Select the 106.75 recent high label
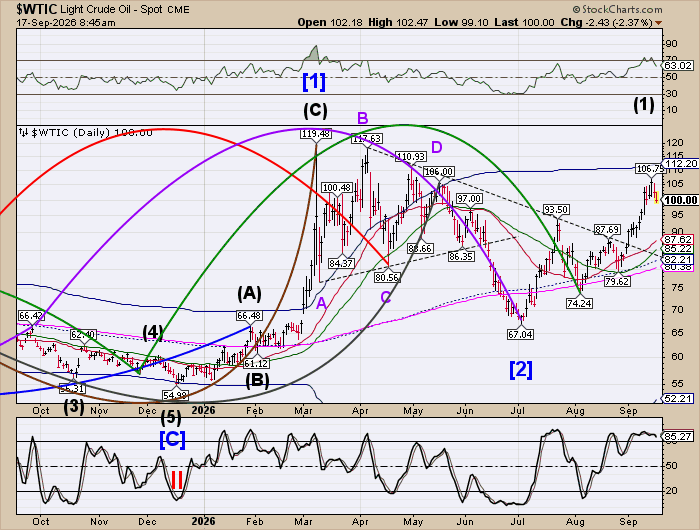The height and width of the screenshot is (530, 700). pyautogui.click(x=650, y=169)
